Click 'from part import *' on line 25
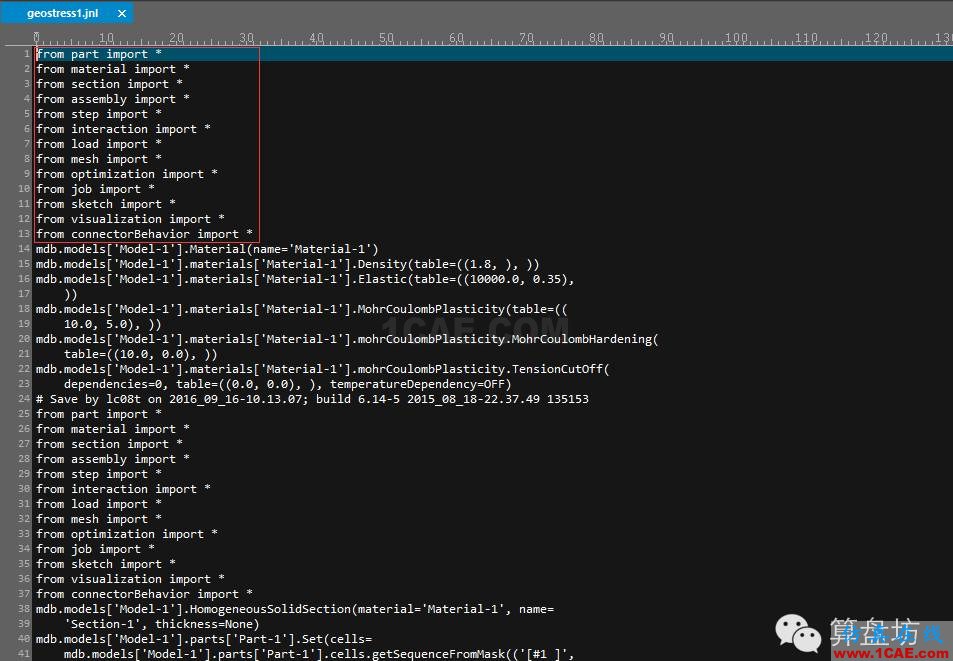This screenshot has width=953, height=661. [98, 414]
